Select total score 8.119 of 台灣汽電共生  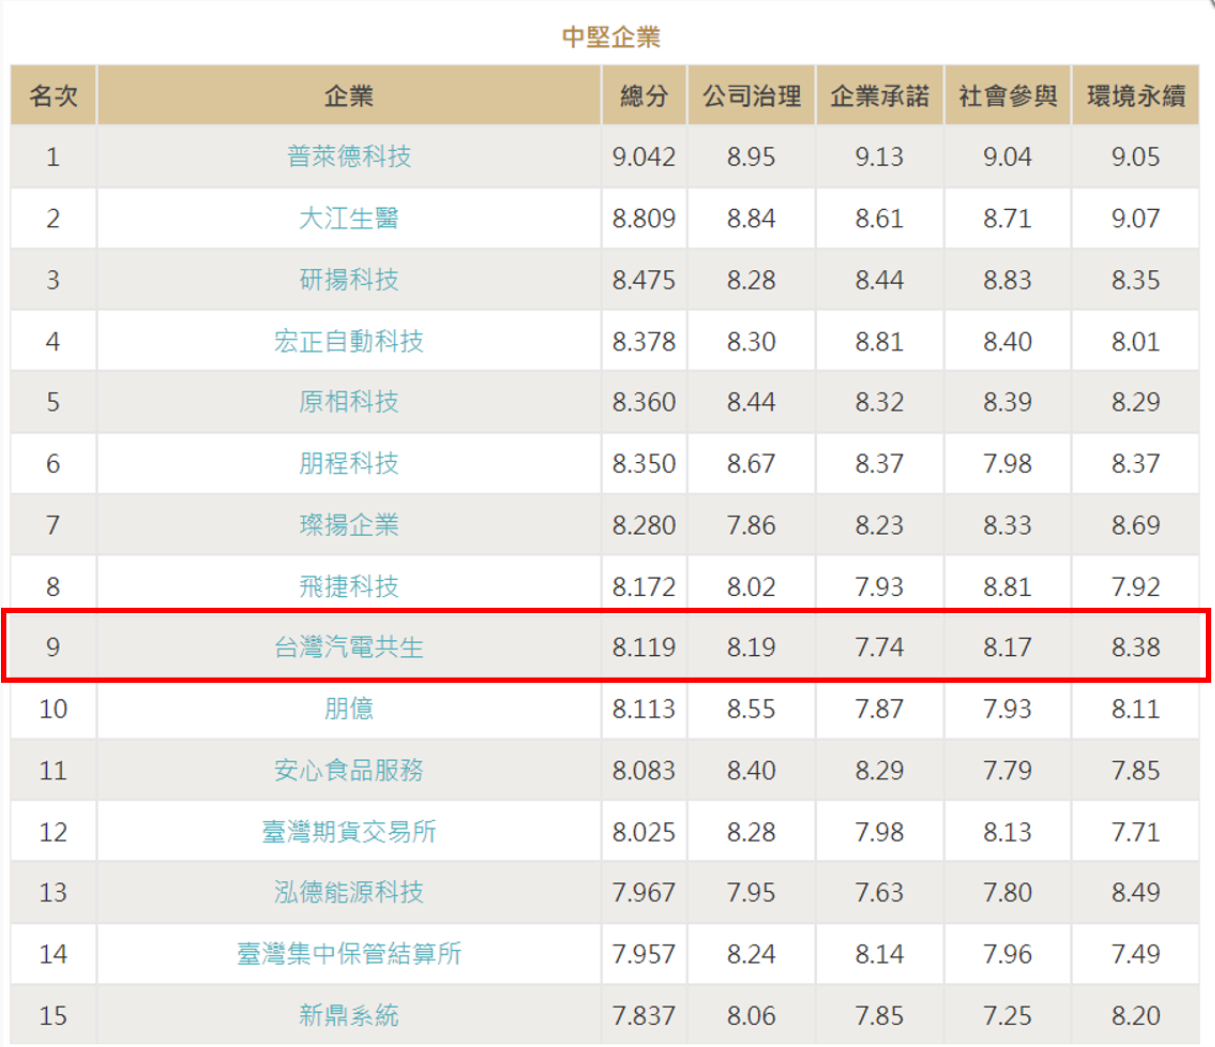(644, 647)
